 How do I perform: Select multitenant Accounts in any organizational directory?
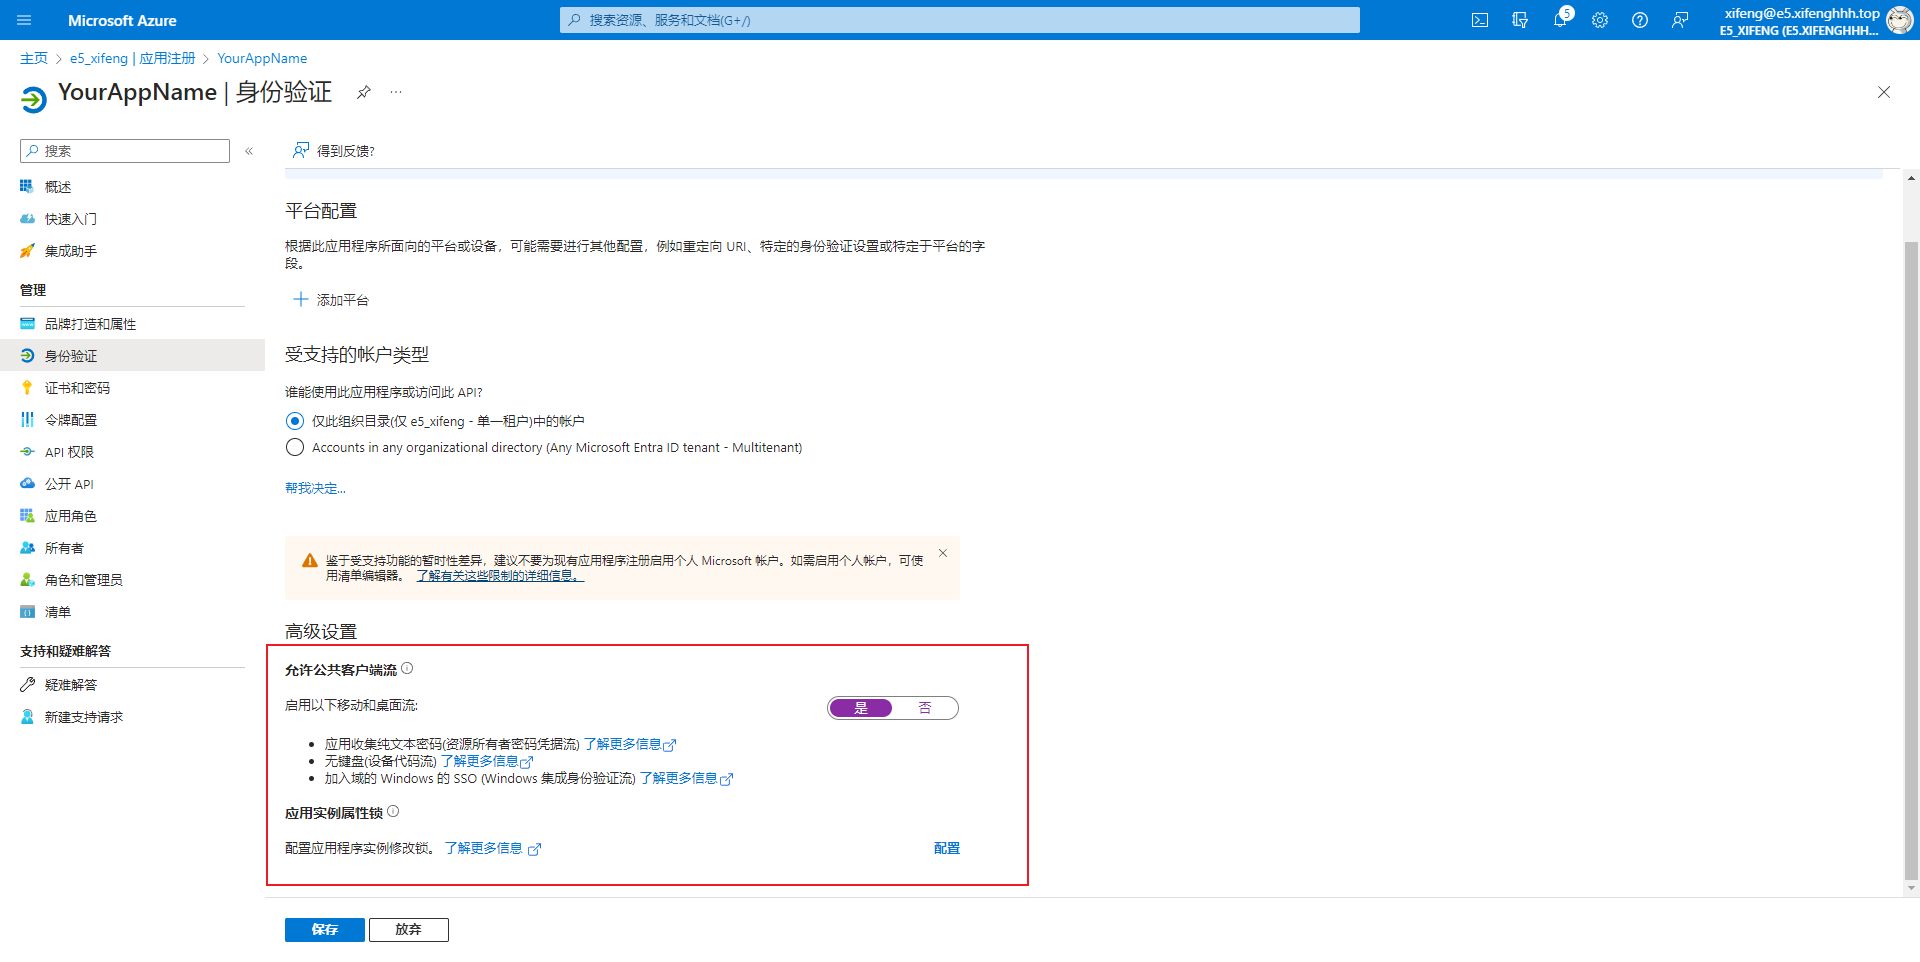click(x=295, y=448)
